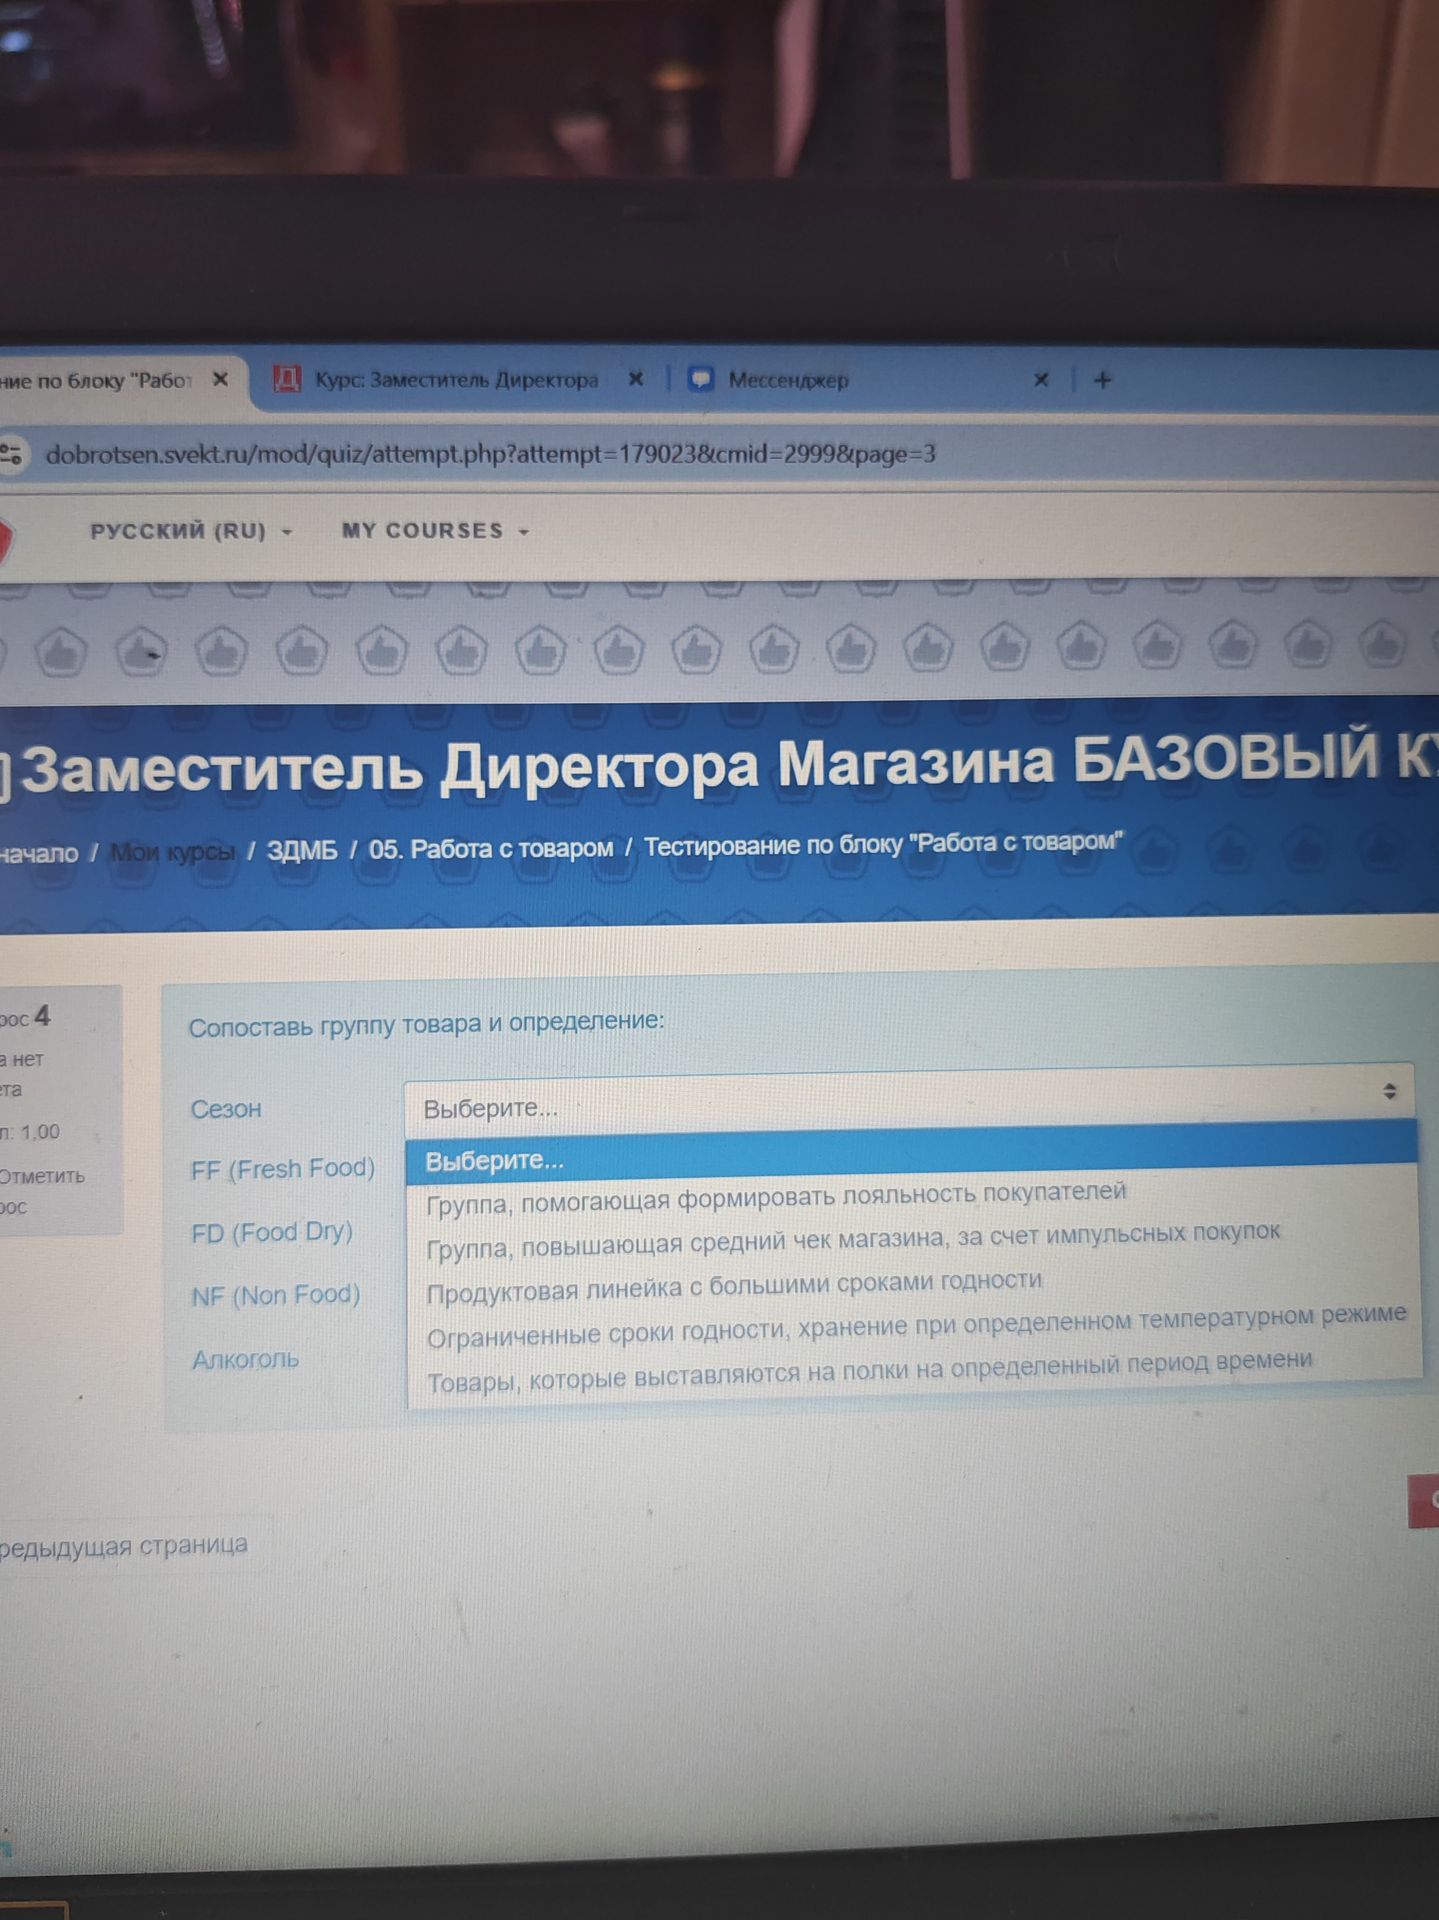Click the 'Сопоставь группу товара и определение' text
This screenshot has width=1439, height=1920.
click(x=426, y=1024)
